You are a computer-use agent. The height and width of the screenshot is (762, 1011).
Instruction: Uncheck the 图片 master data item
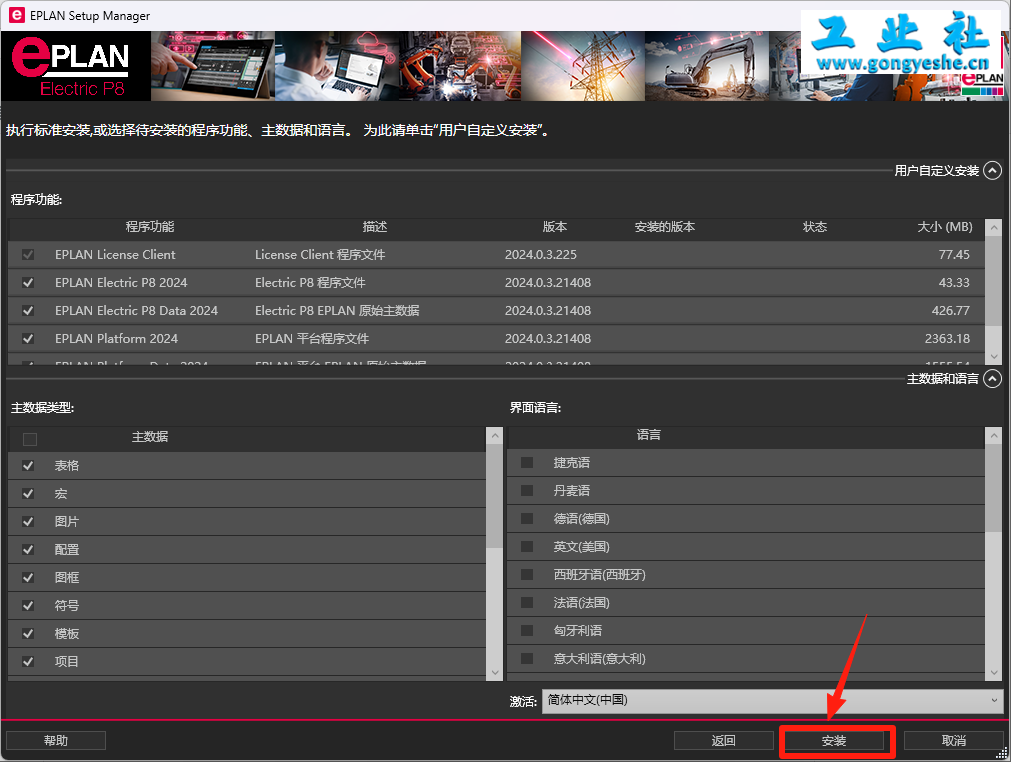[x=28, y=522]
